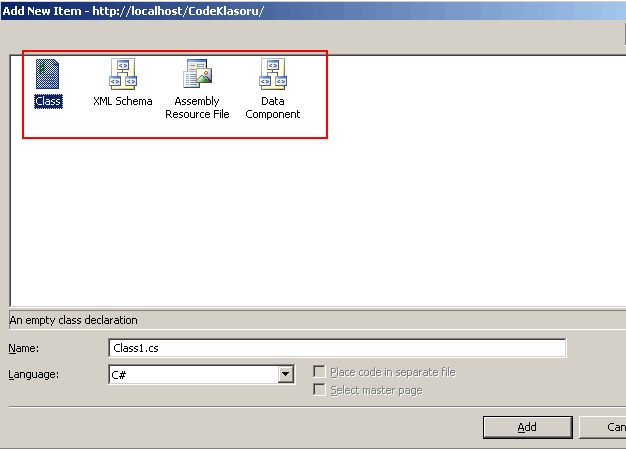
Task: Focus the Name field containing Class1.cs
Action: coord(336,348)
